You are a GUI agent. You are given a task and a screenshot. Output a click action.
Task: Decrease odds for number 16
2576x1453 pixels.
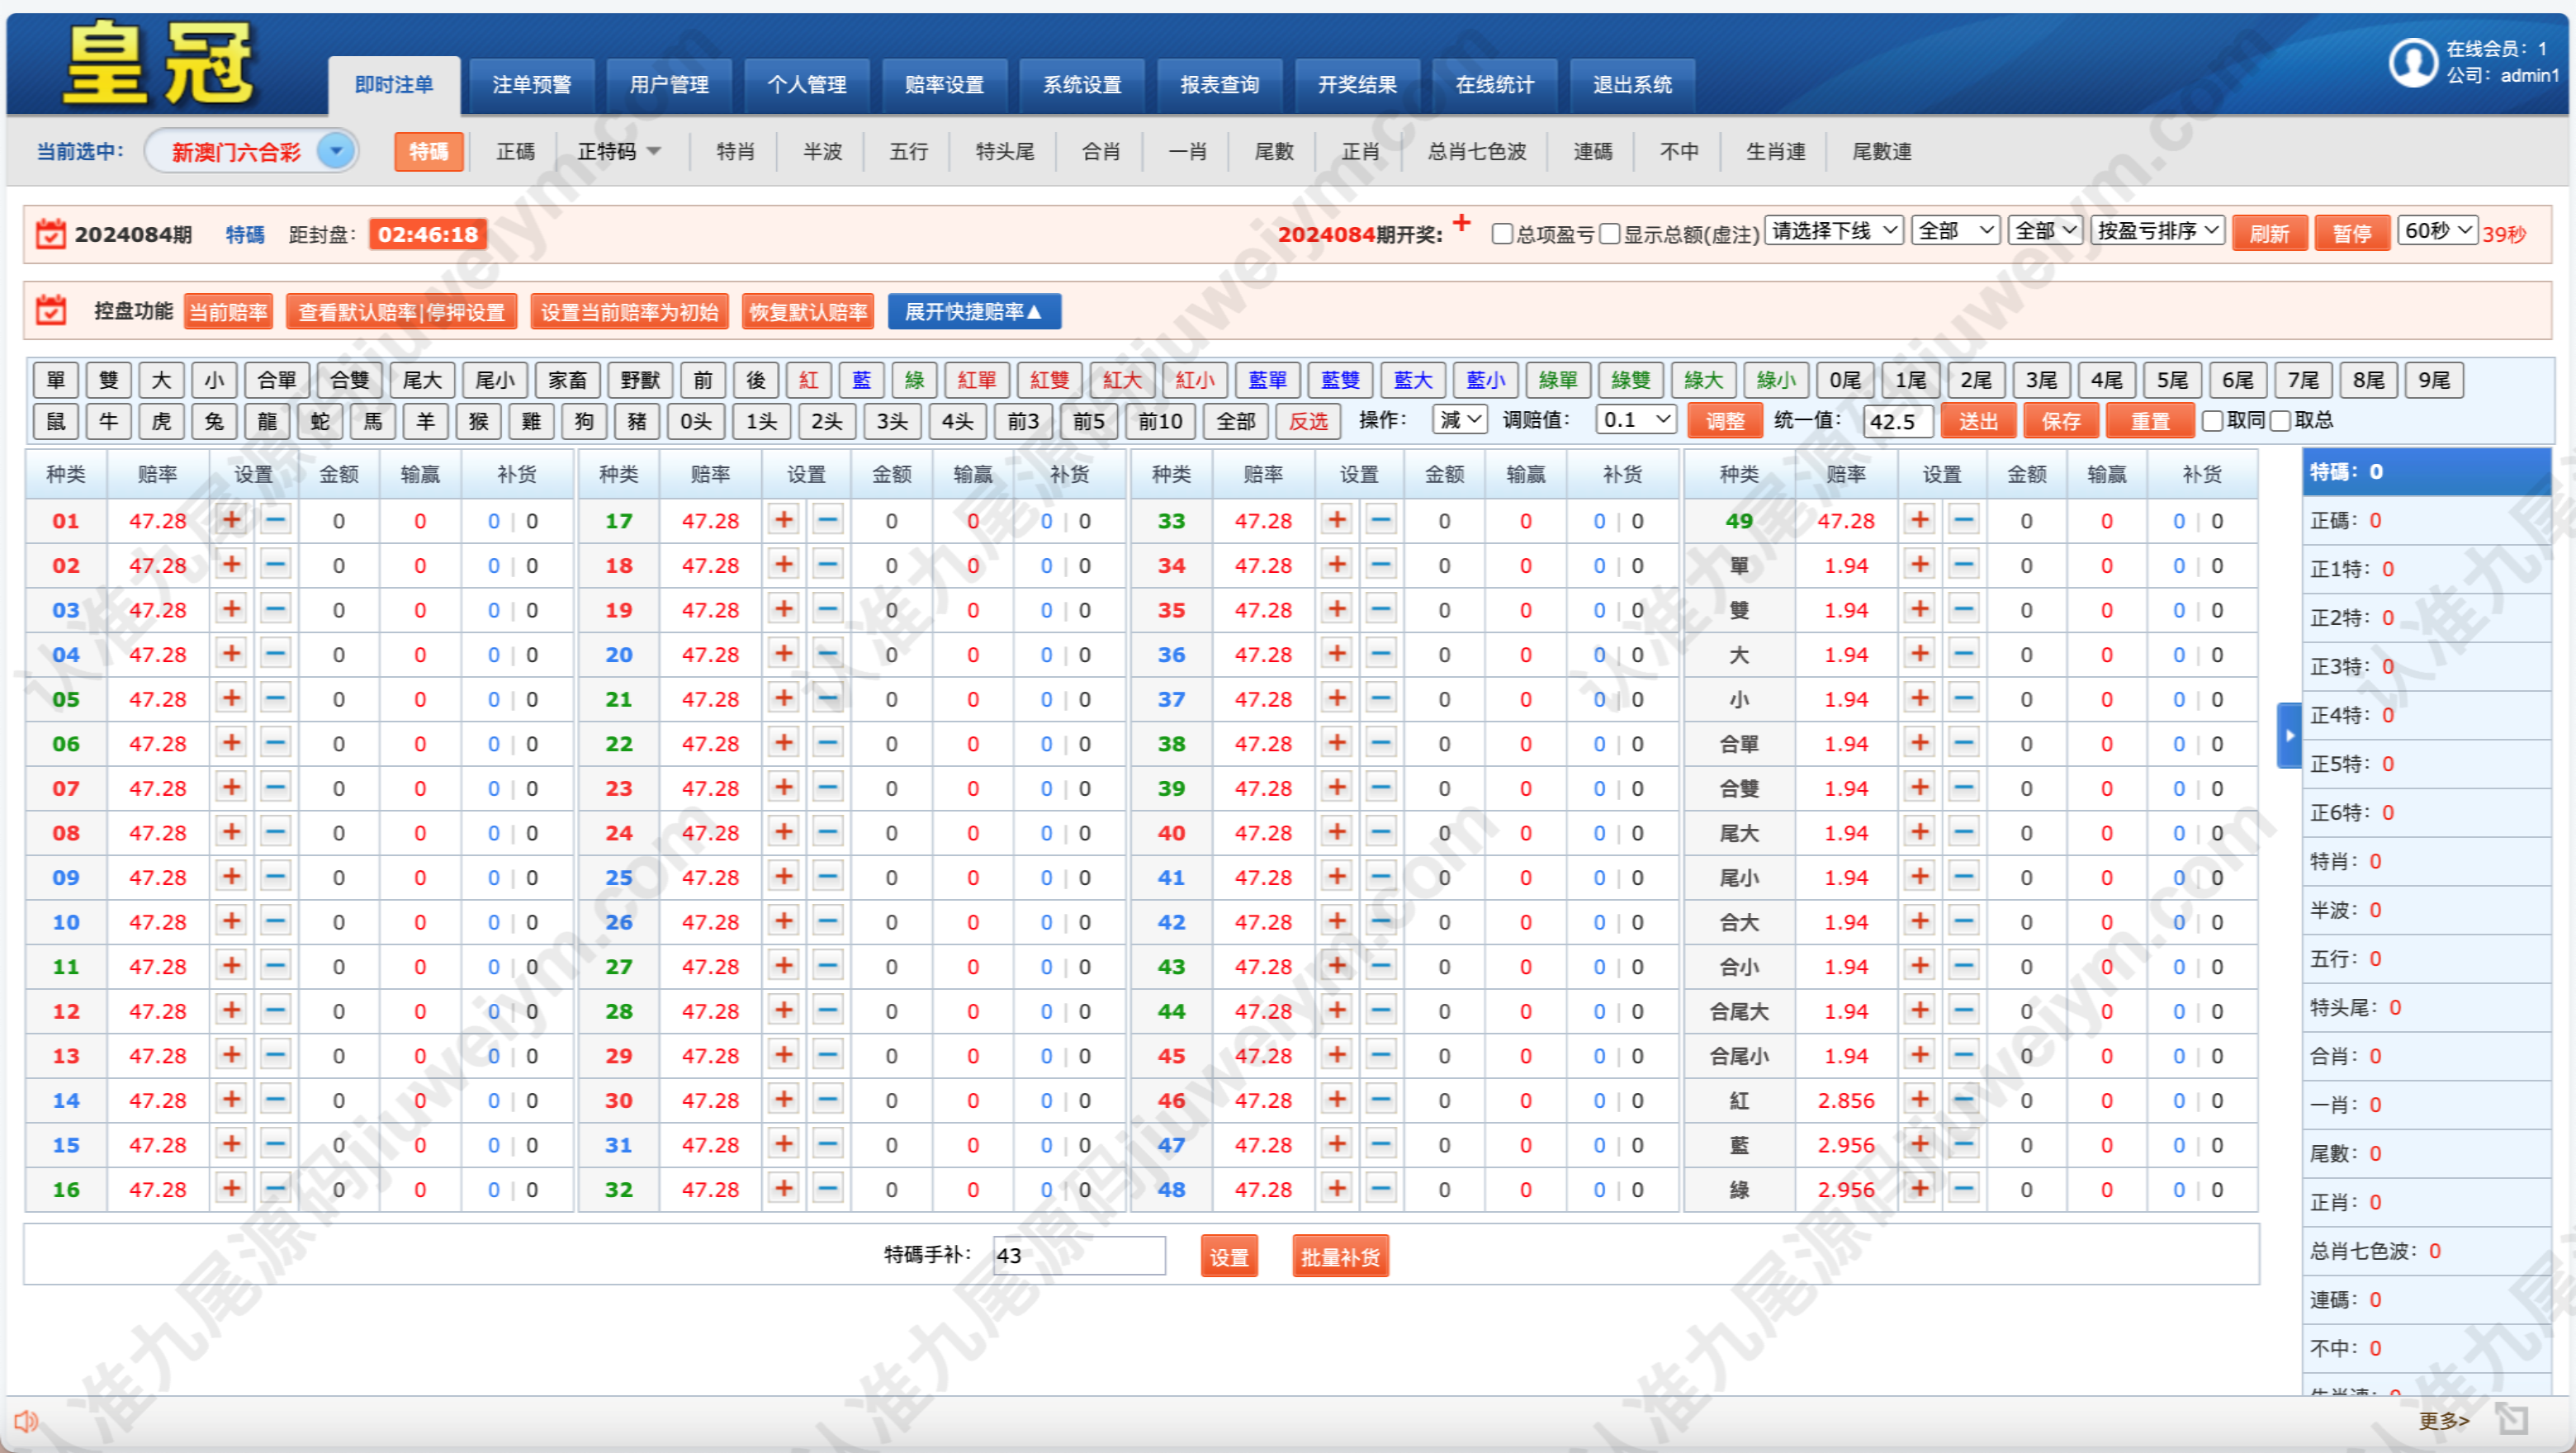pyautogui.click(x=276, y=1188)
